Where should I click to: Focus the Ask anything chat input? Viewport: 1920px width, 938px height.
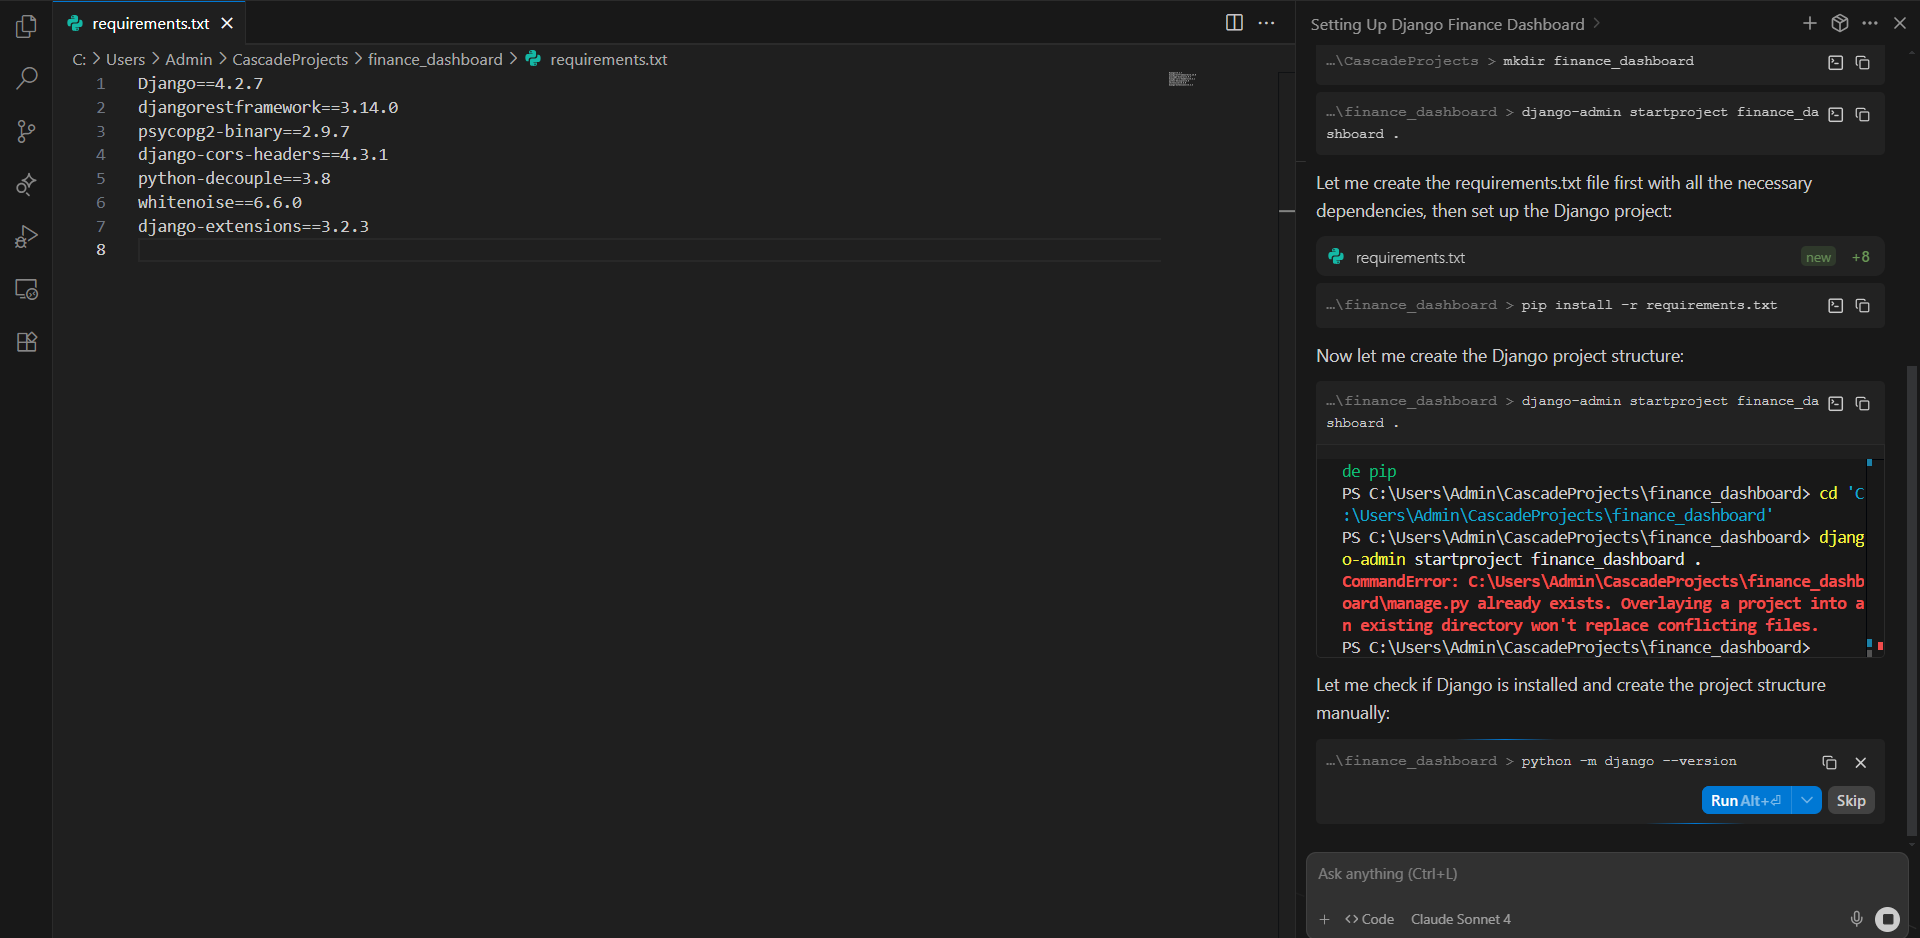click(1606, 874)
